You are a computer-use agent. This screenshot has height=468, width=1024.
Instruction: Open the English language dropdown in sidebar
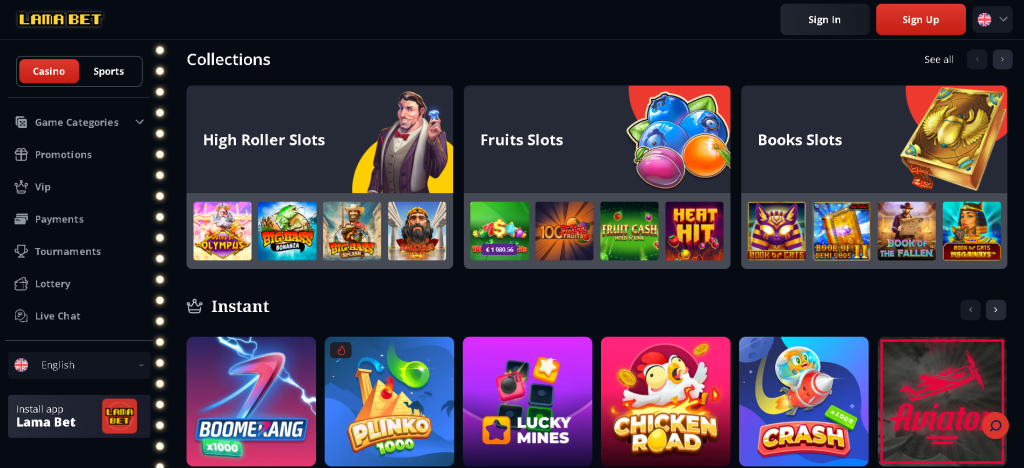click(79, 365)
